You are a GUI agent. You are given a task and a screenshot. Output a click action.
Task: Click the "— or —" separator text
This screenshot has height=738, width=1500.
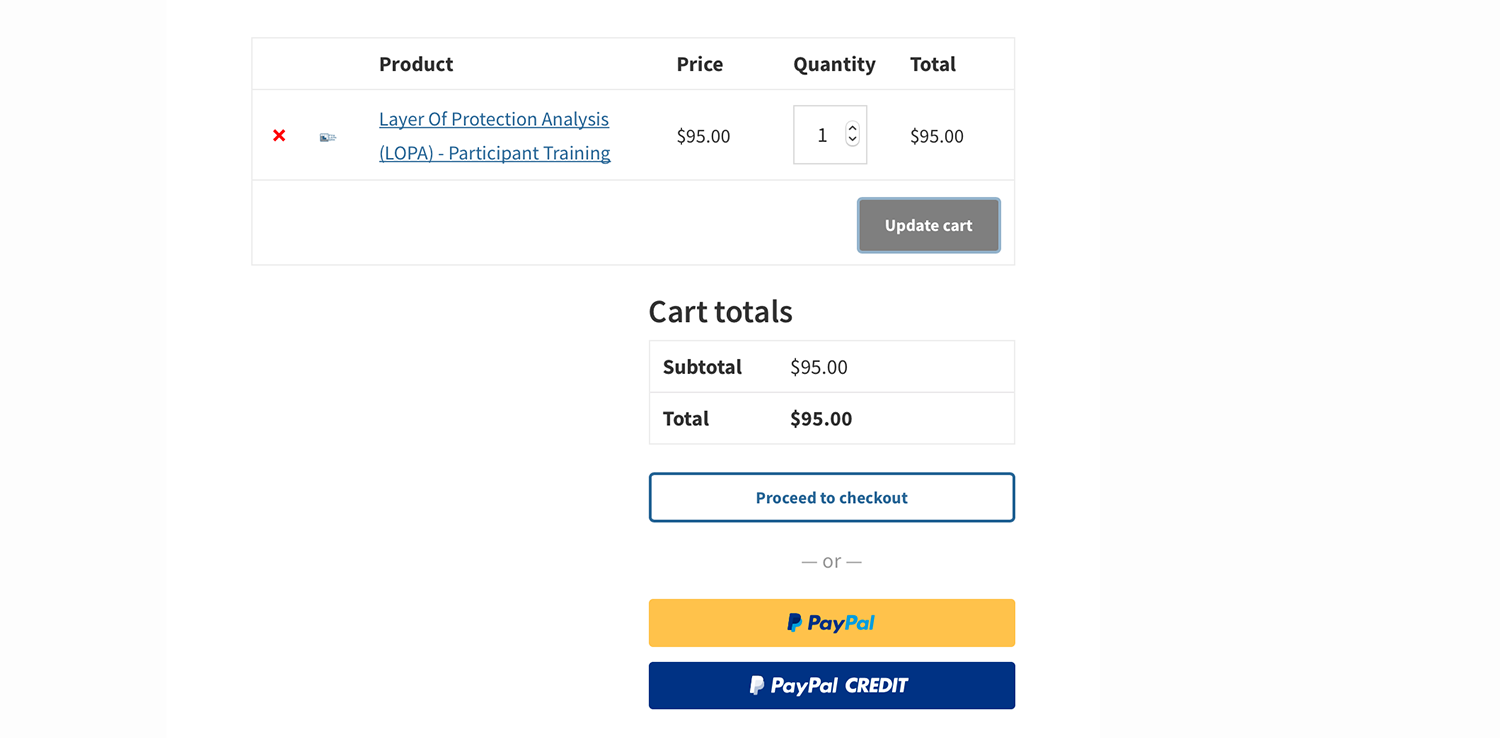(x=832, y=561)
